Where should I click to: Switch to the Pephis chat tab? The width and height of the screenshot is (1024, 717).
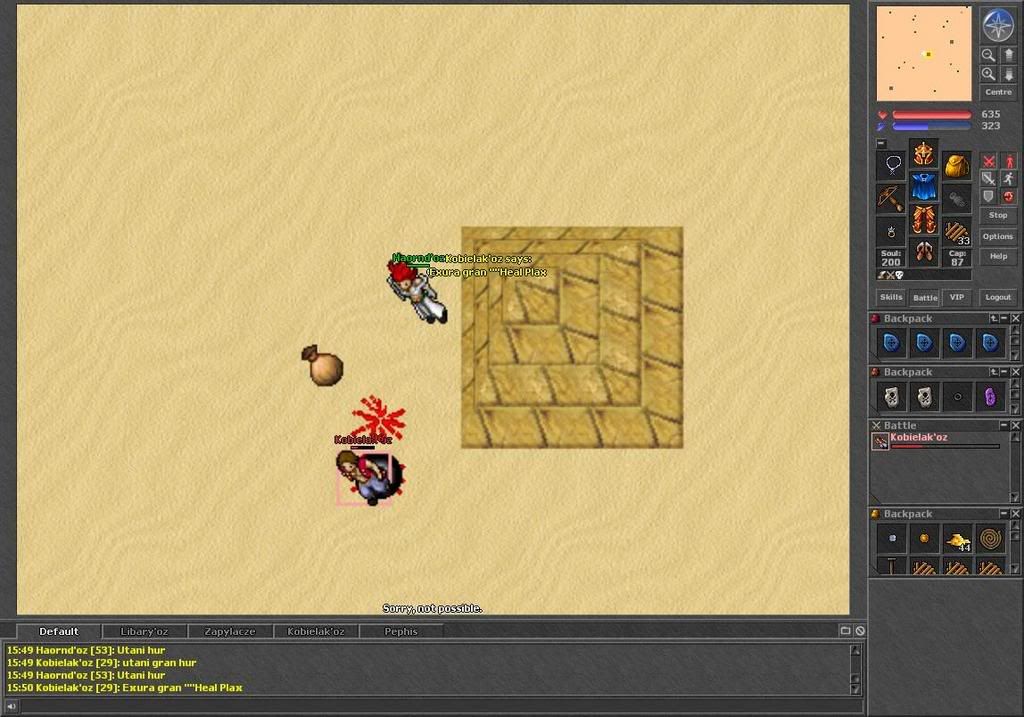pyautogui.click(x=401, y=631)
